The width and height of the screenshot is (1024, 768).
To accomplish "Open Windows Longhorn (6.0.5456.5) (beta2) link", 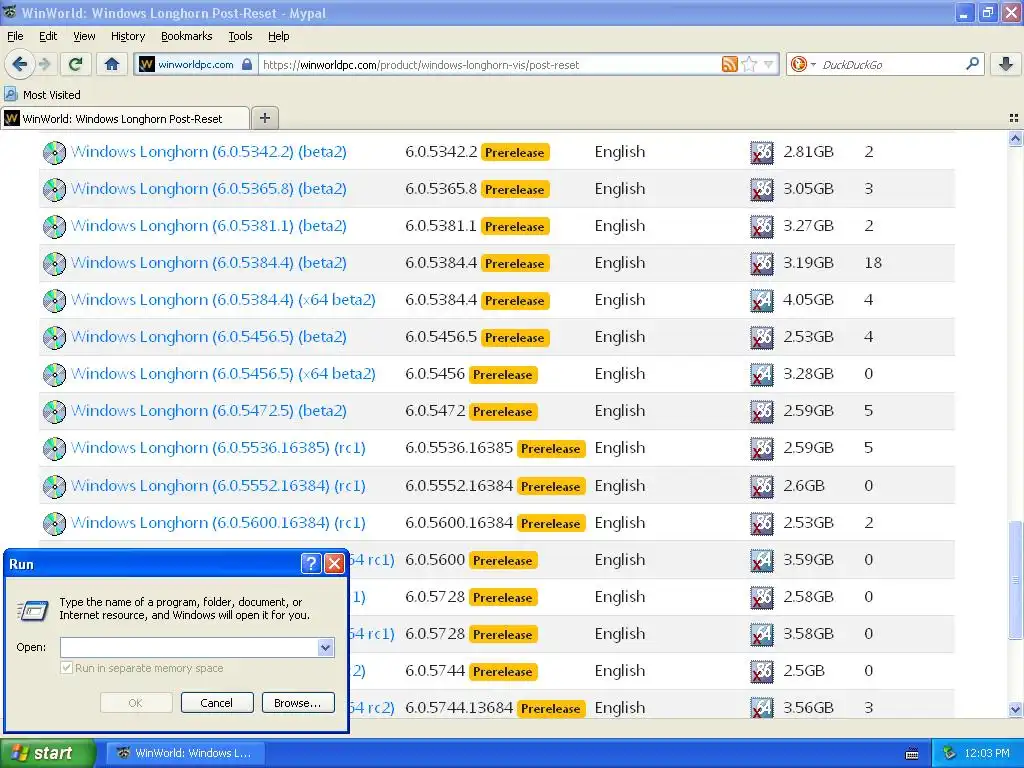I will click(x=208, y=337).
